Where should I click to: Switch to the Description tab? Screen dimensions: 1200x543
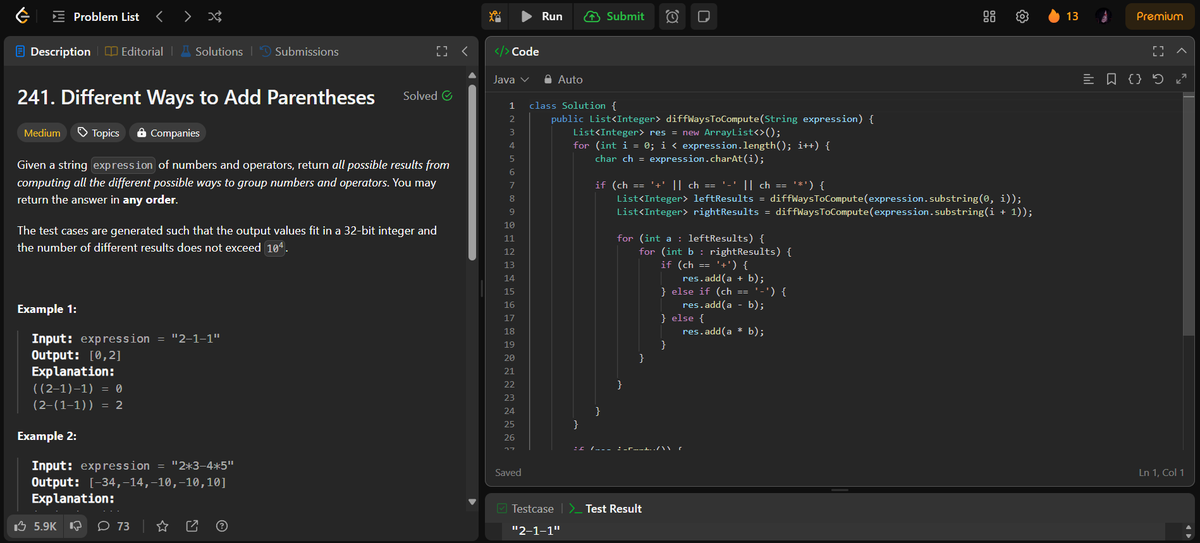pos(52,52)
